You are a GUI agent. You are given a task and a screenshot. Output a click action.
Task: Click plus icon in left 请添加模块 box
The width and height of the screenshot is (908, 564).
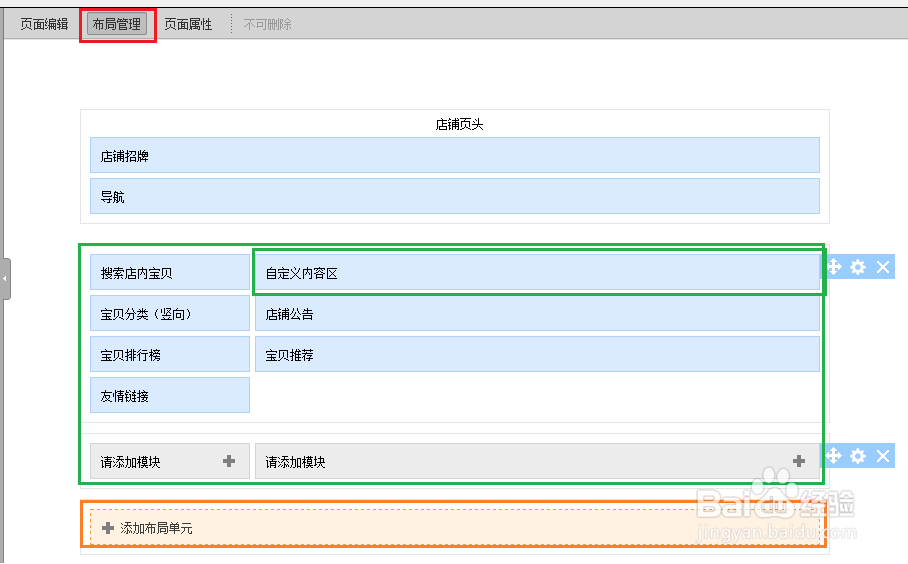click(x=229, y=461)
